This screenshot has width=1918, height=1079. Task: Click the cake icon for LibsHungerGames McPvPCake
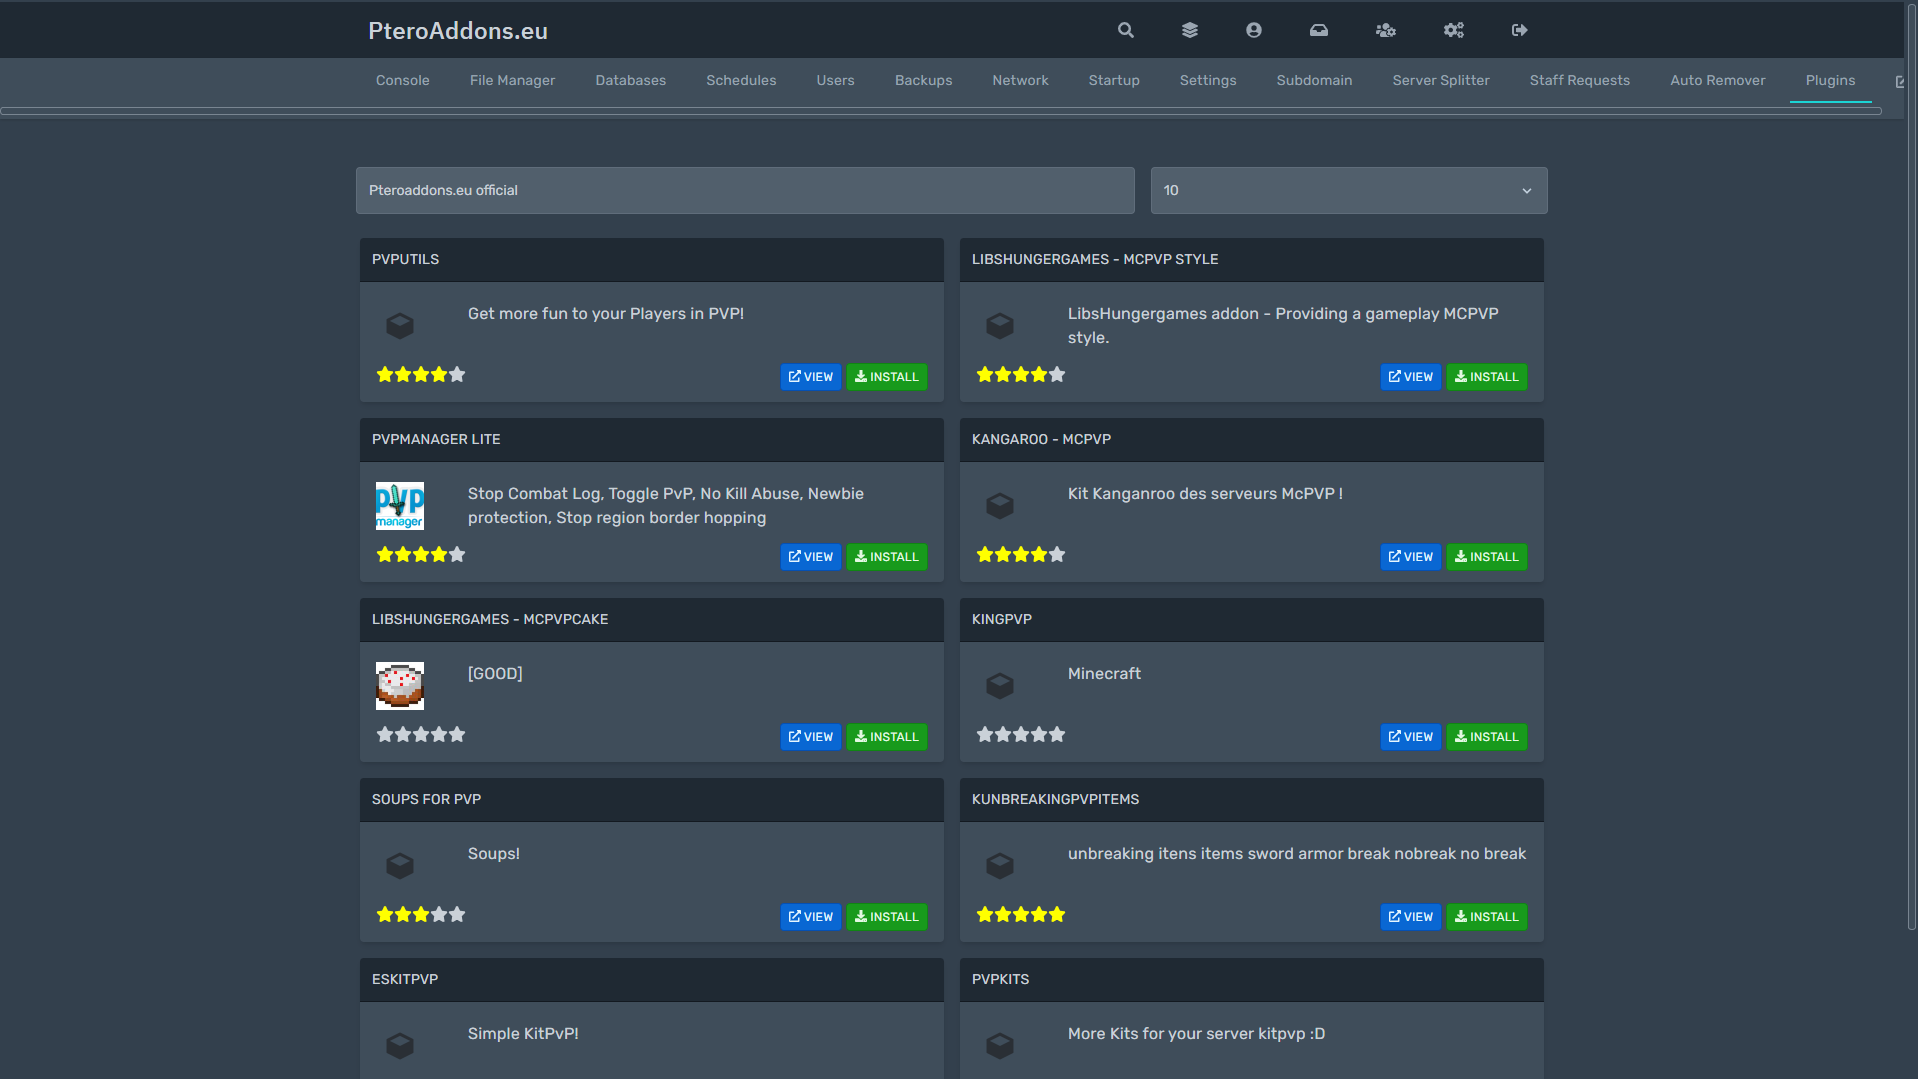tap(399, 686)
